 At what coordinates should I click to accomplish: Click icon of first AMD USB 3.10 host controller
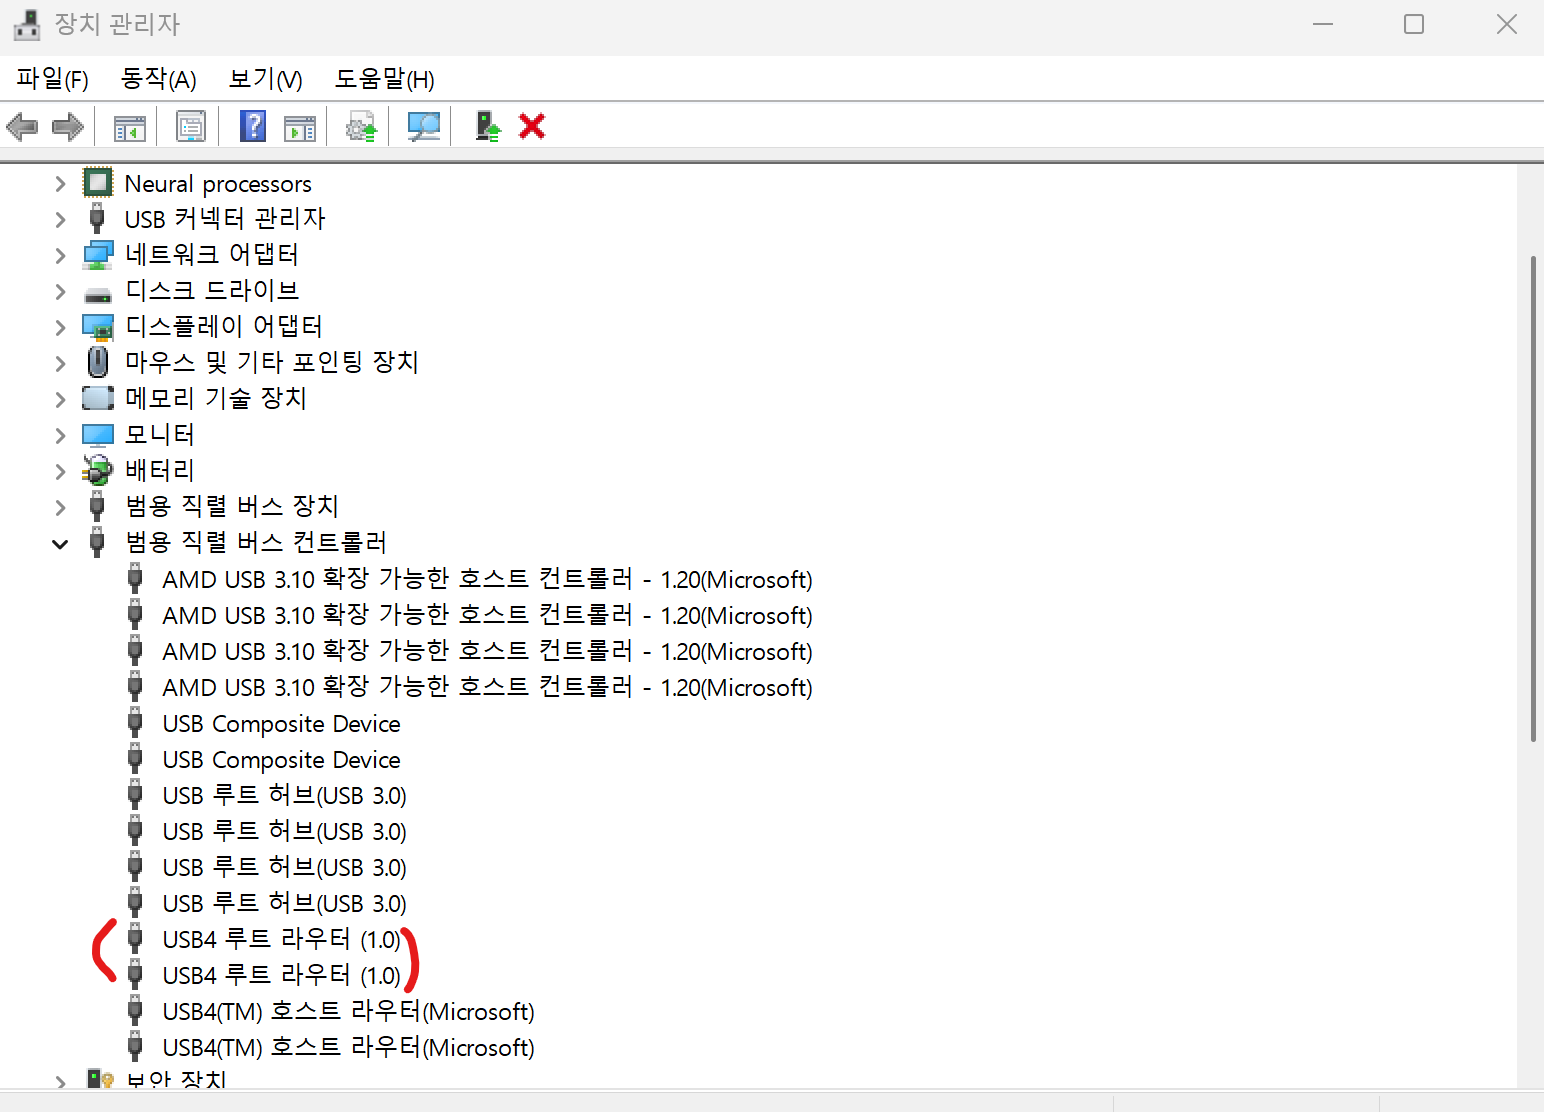[x=135, y=579]
